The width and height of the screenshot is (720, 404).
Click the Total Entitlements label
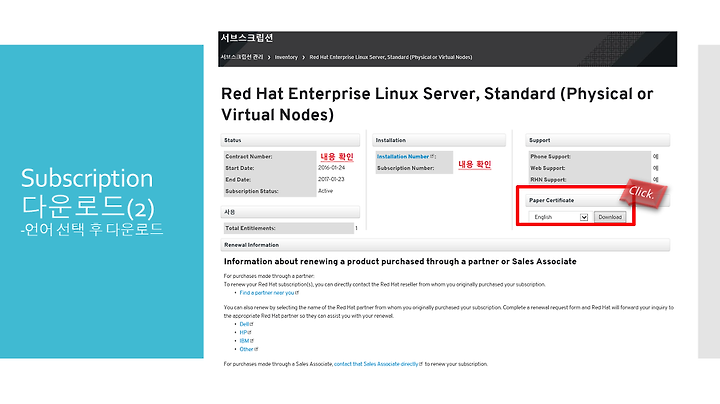(250, 228)
